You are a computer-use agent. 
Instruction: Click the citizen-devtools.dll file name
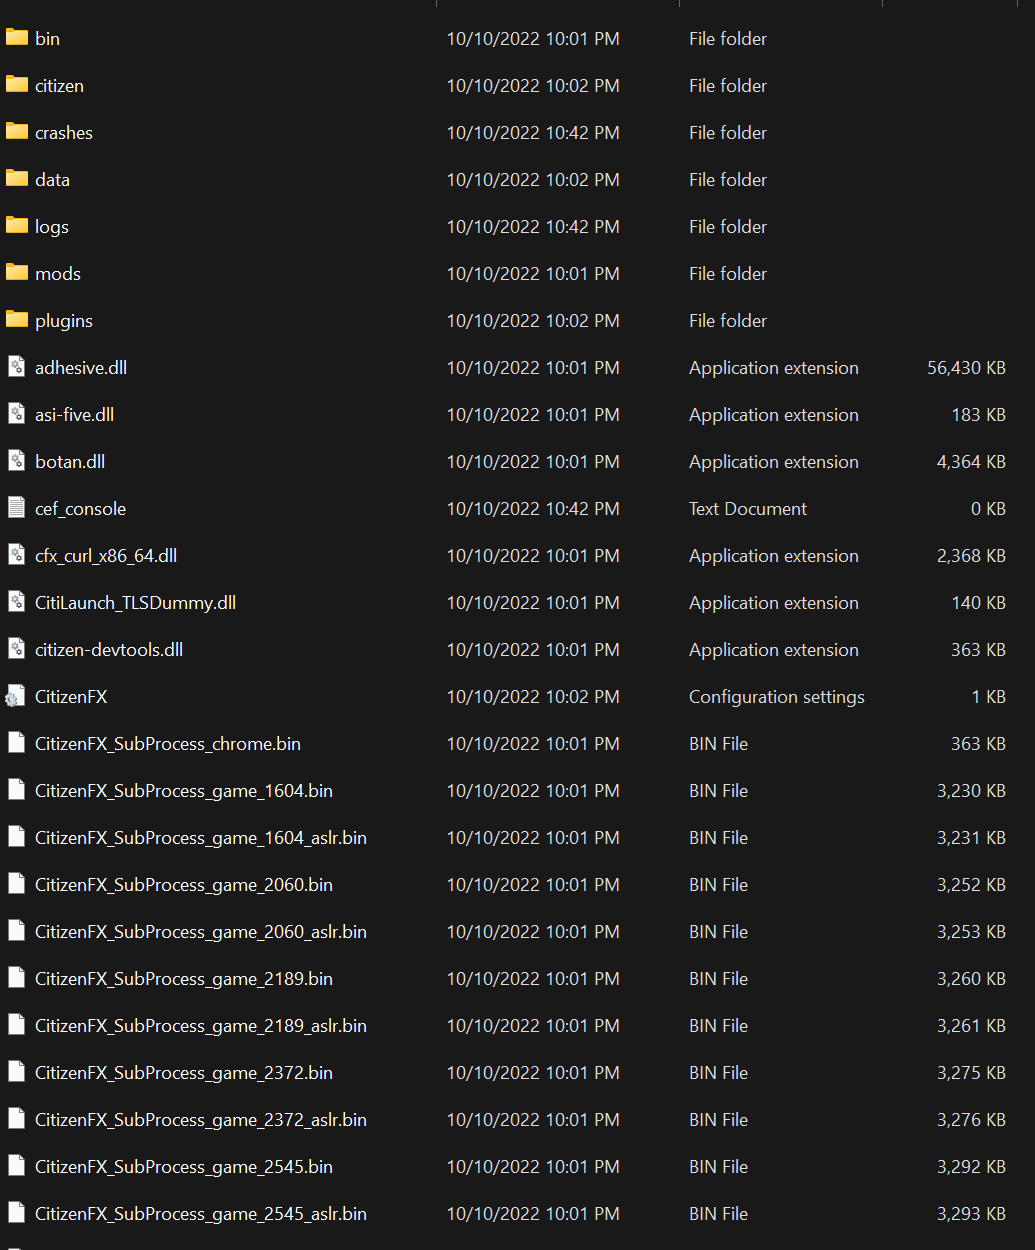tap(109, 650)
